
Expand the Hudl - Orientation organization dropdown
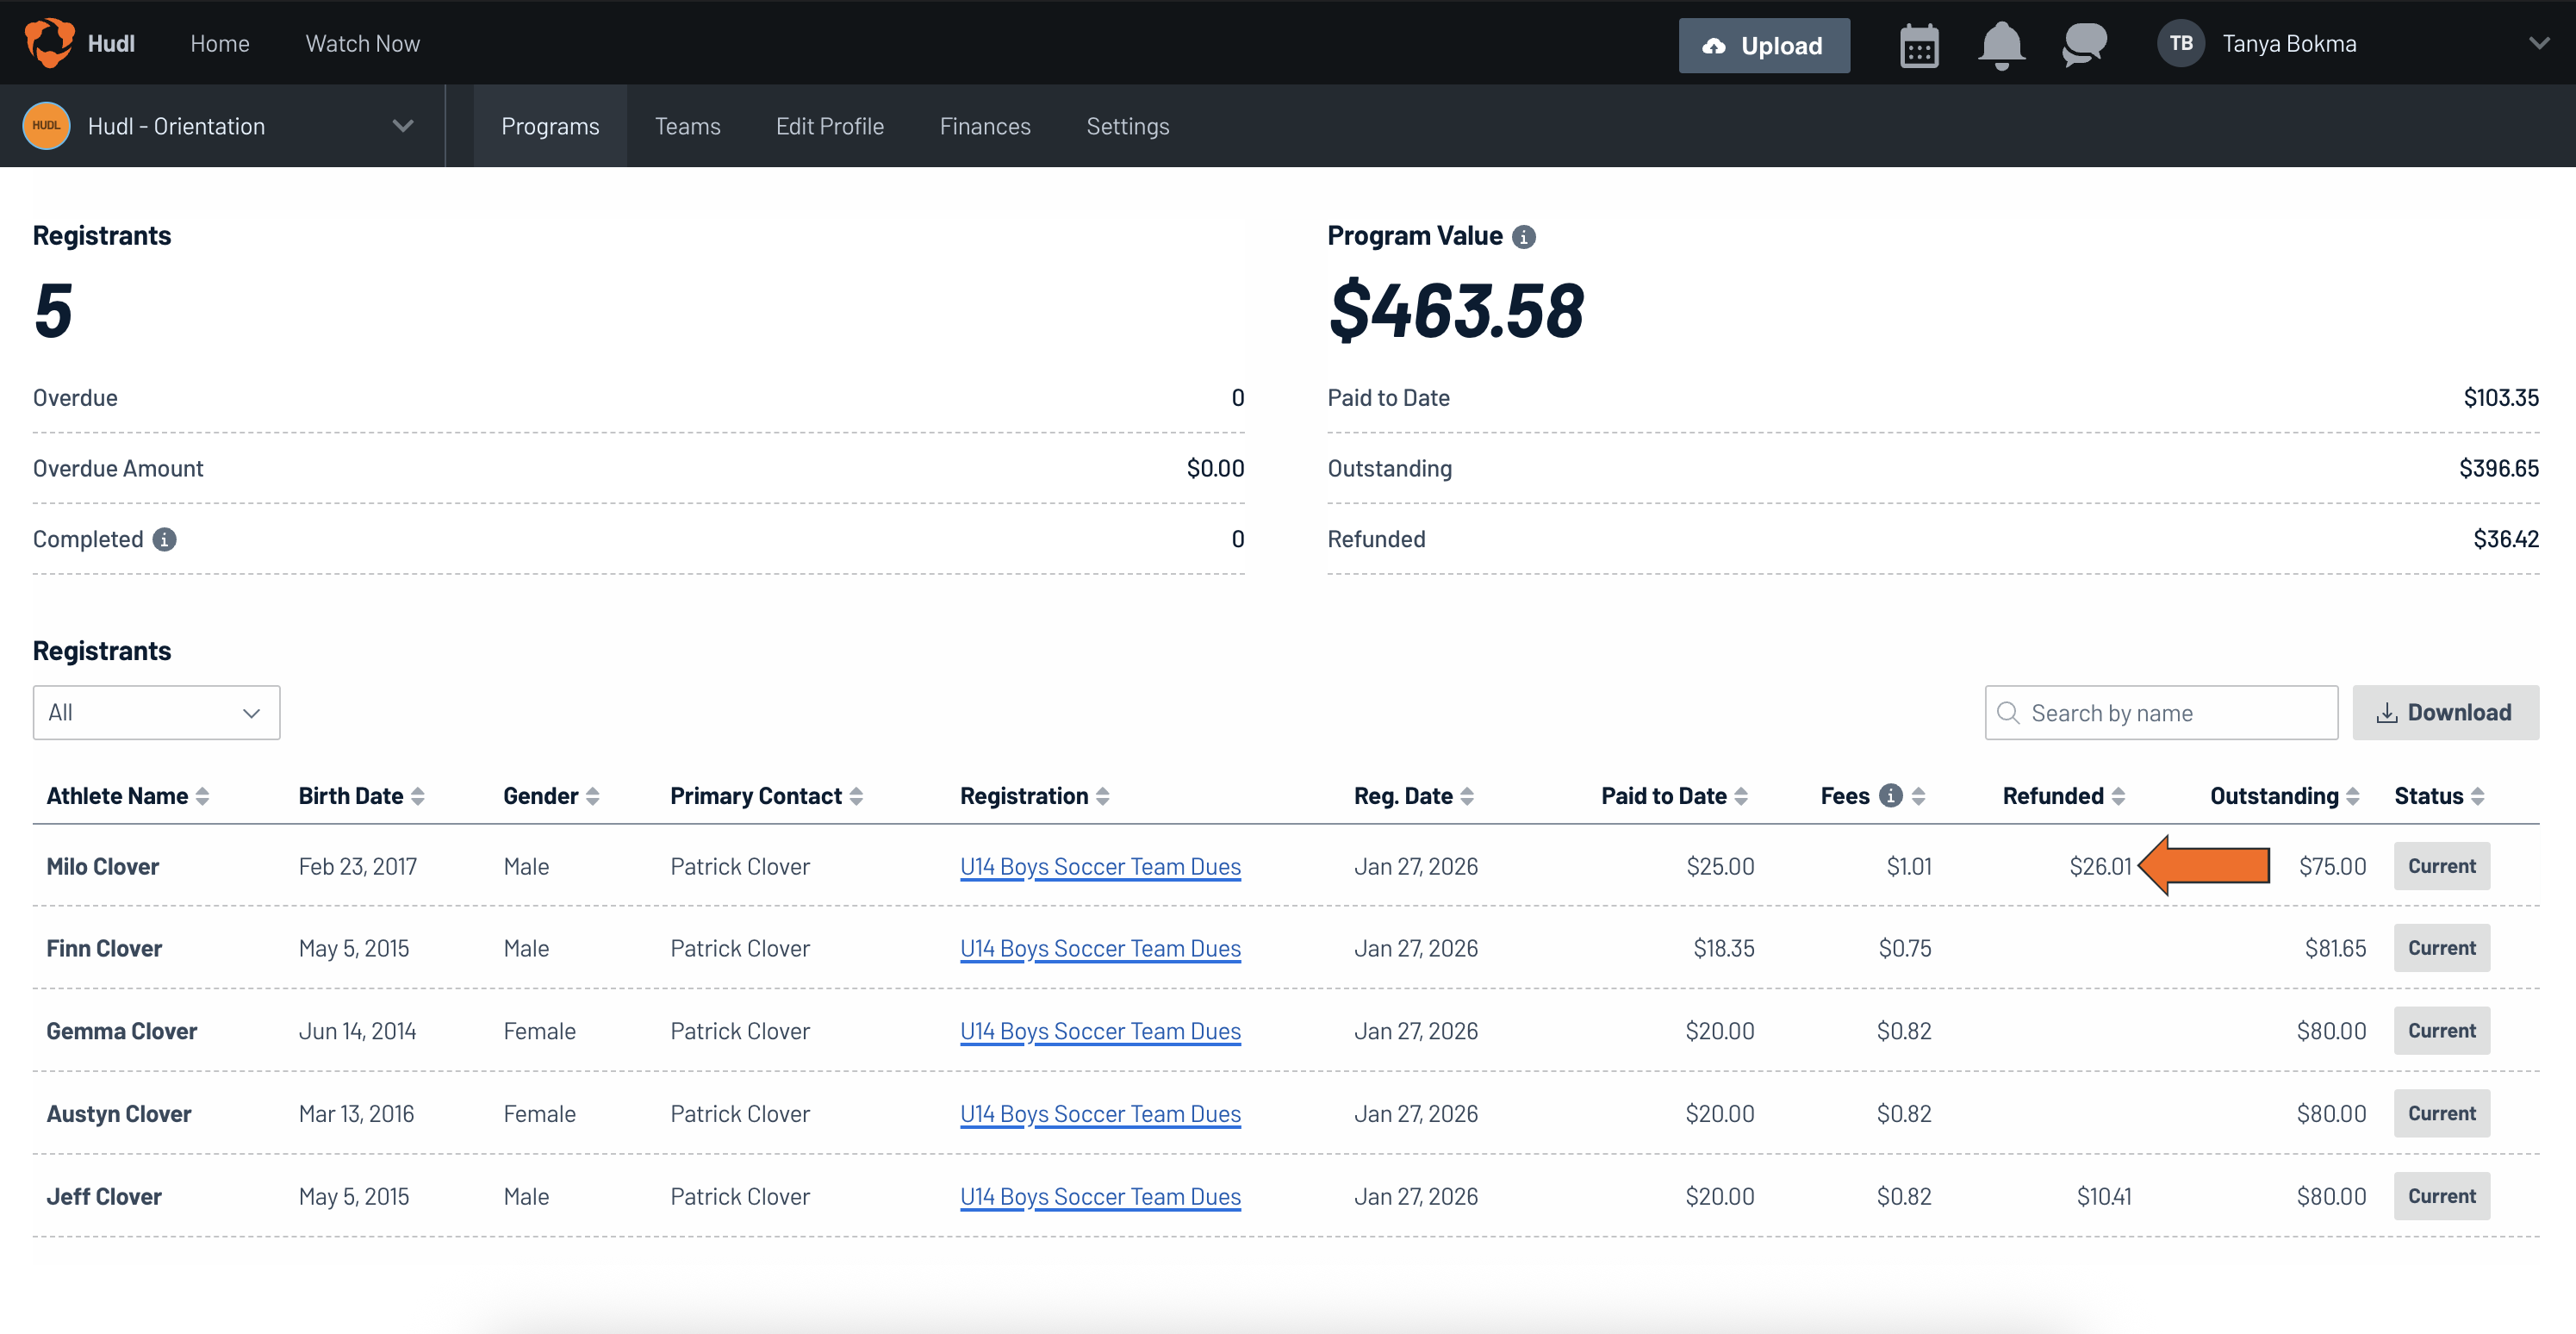[x=402, y=126]
